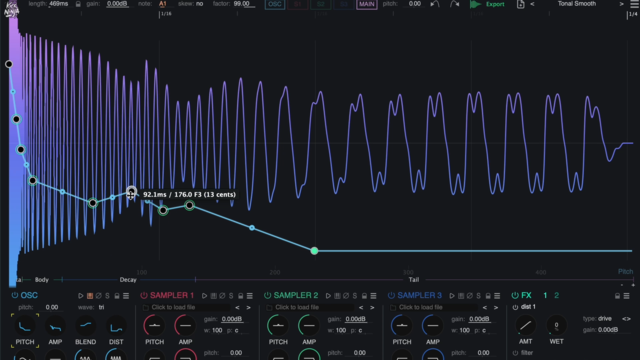Switch to the S2 view tab
Screen dimensions: 640x360
point(320,4)
